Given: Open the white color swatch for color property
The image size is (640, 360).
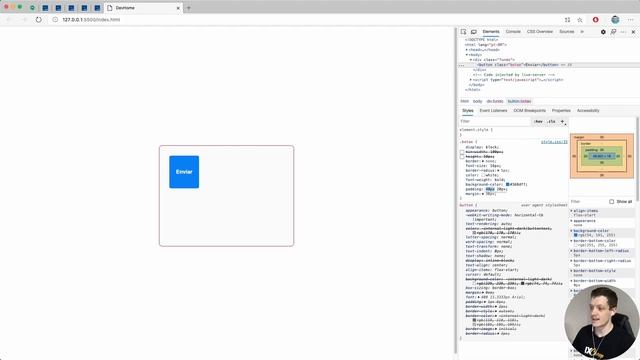Looking at the screenshot, I should pyautogui.click(x=483, y=175).
